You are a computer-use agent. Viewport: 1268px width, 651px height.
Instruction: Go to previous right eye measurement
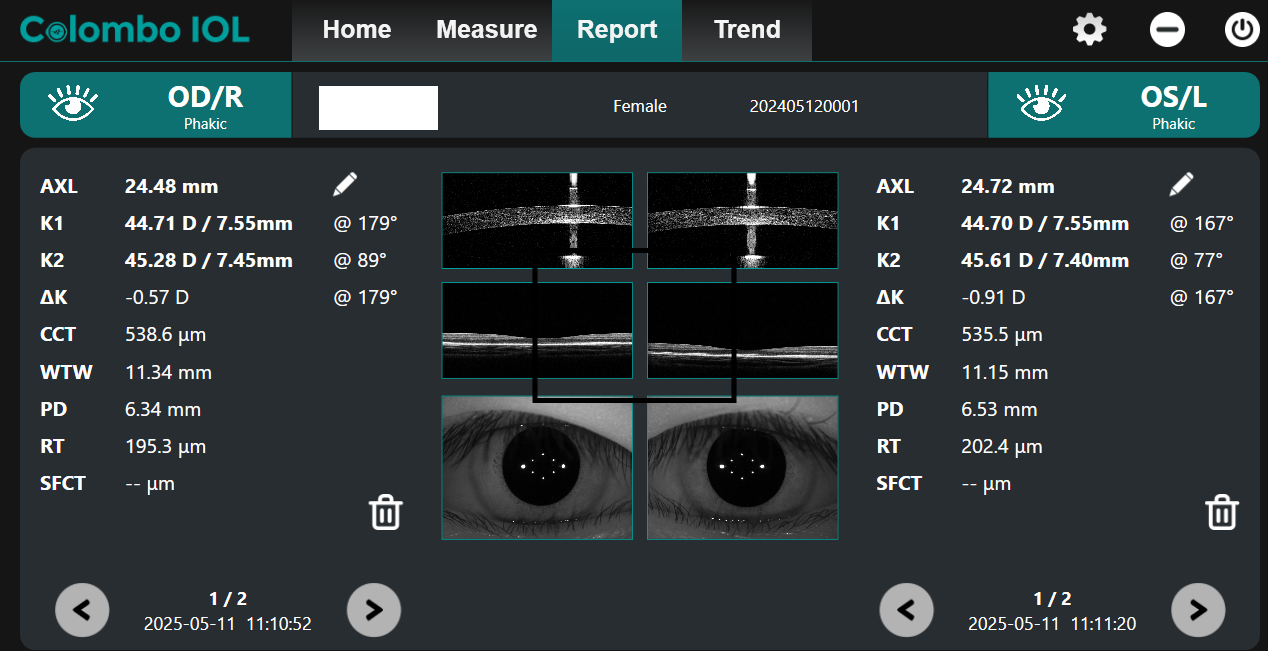(82, 609)
